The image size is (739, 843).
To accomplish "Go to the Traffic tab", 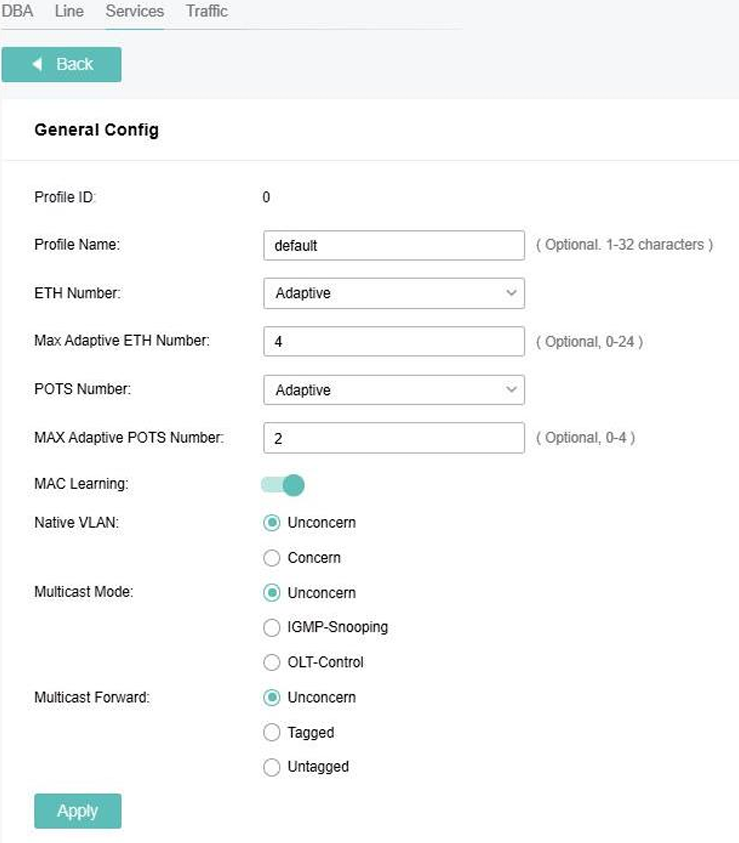I will 207,11.
